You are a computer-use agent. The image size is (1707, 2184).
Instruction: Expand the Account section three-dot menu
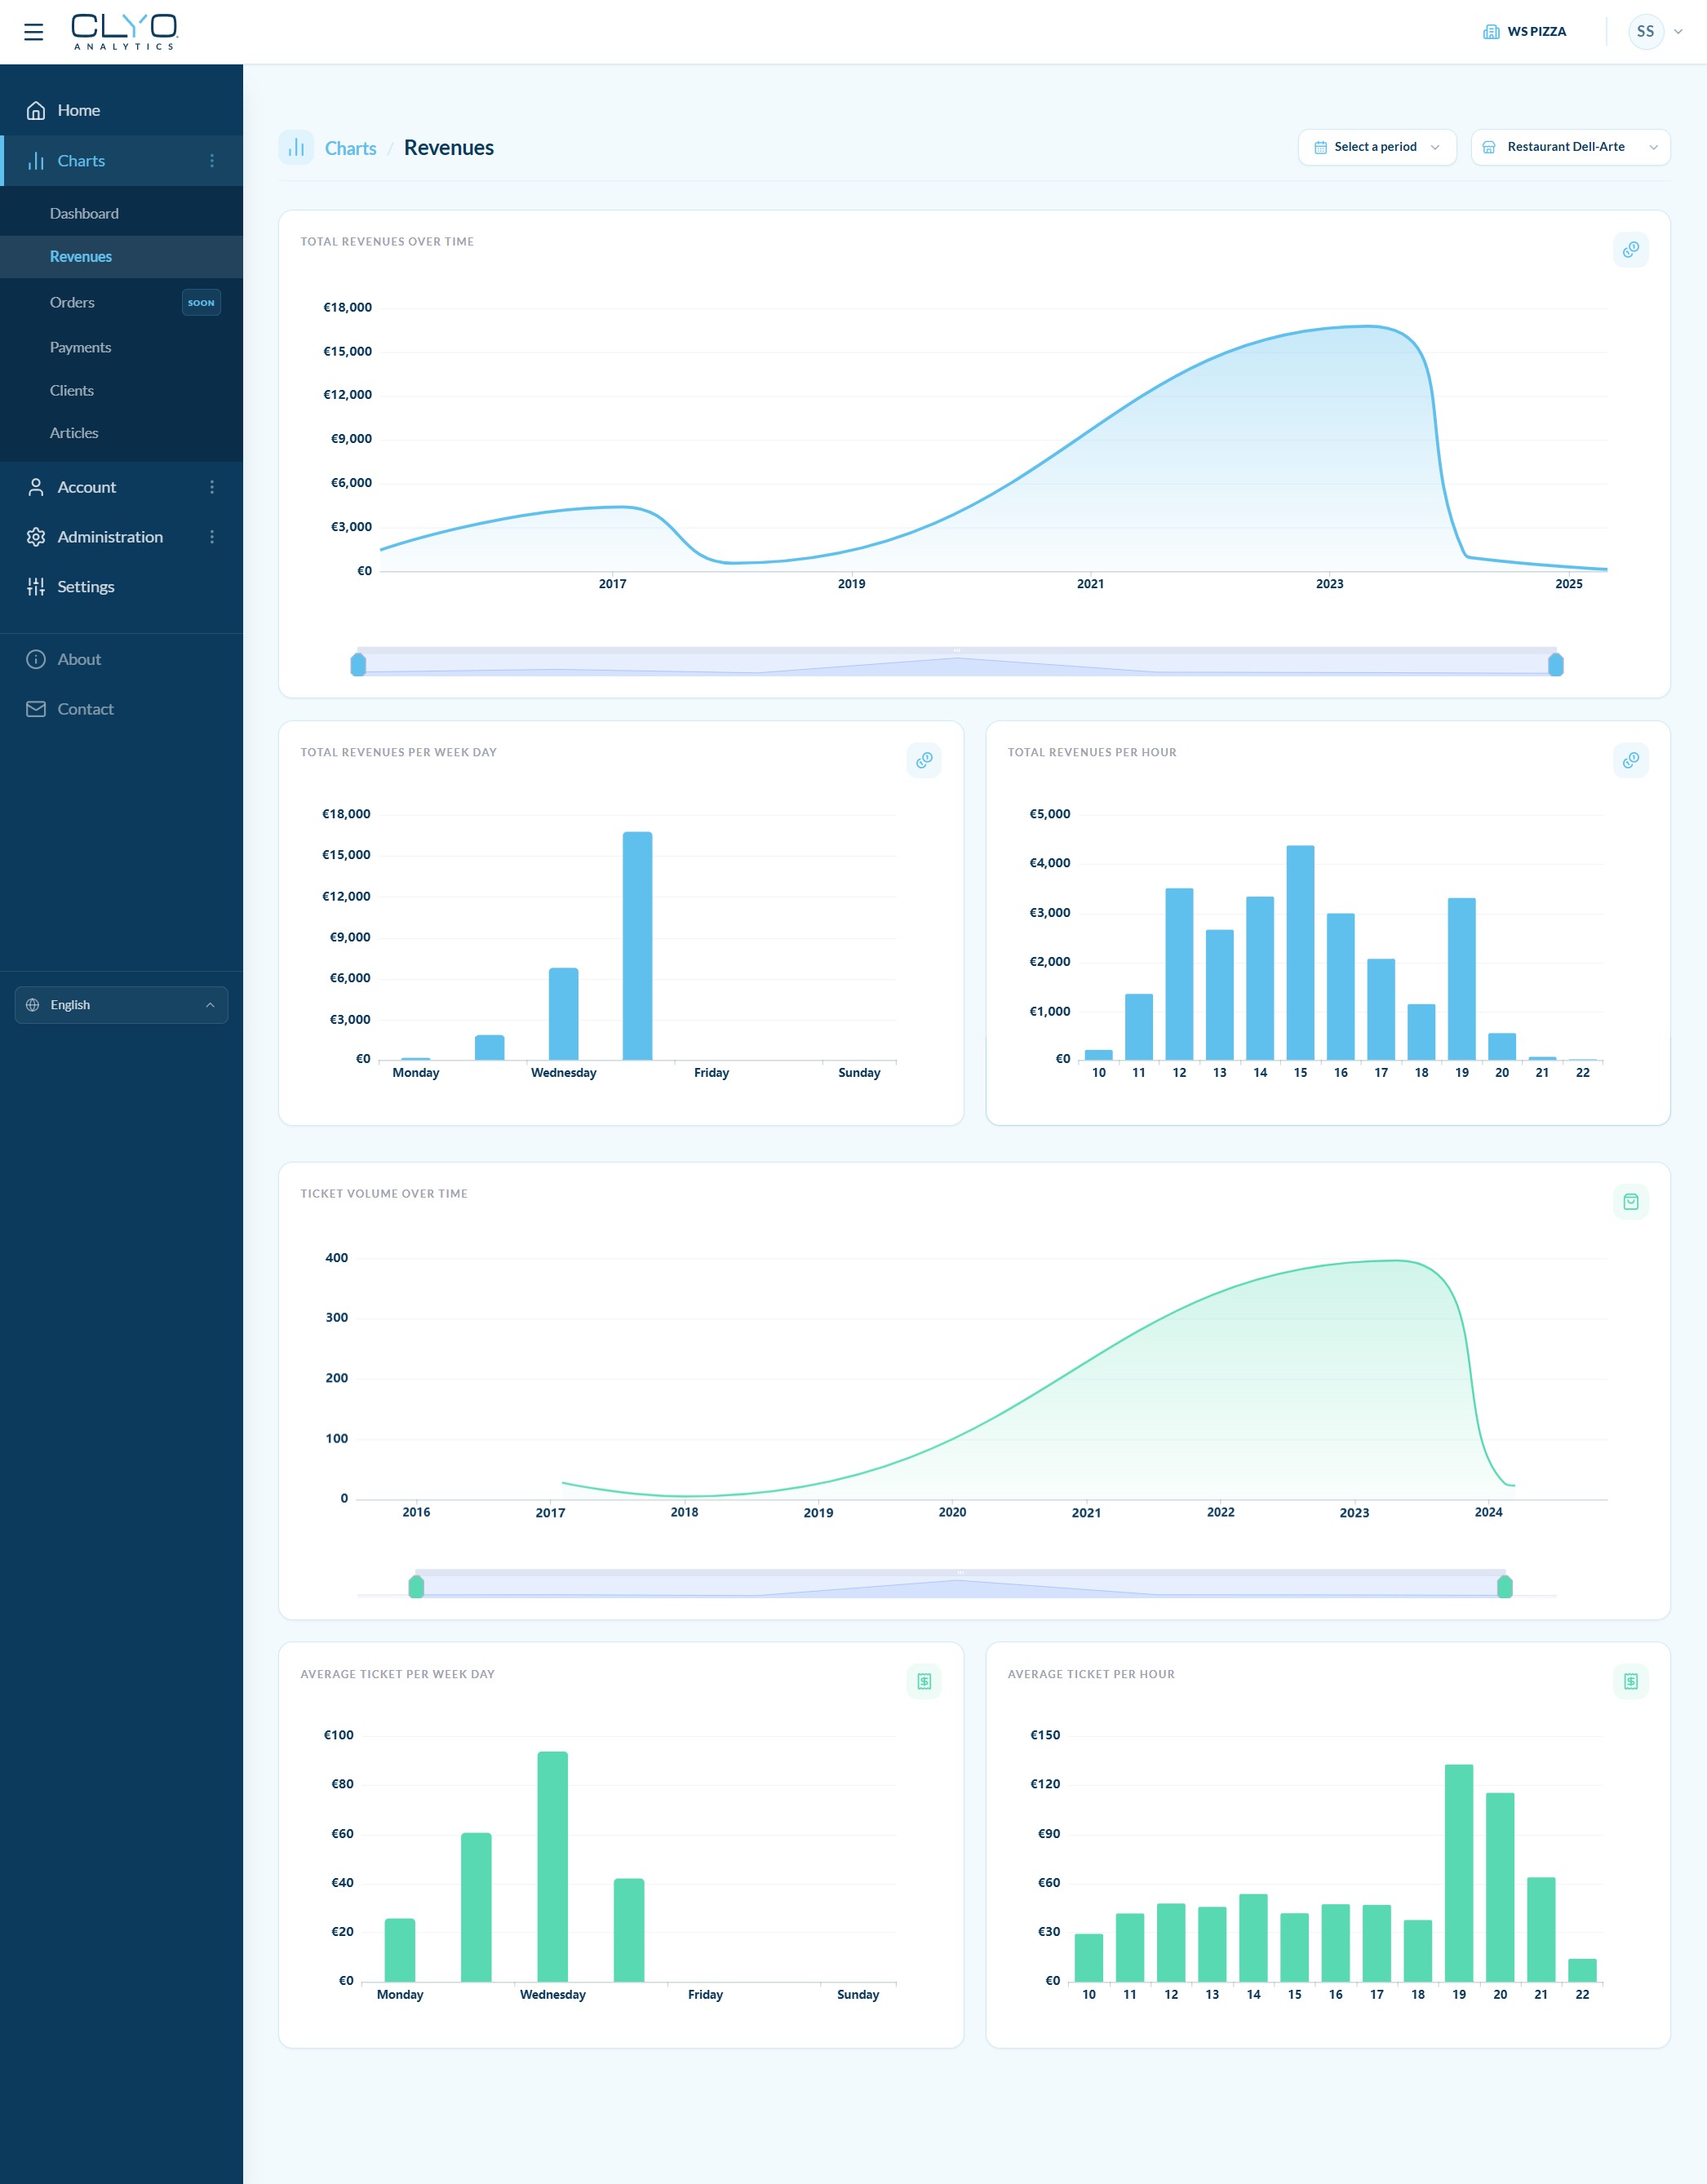point(212,487)
